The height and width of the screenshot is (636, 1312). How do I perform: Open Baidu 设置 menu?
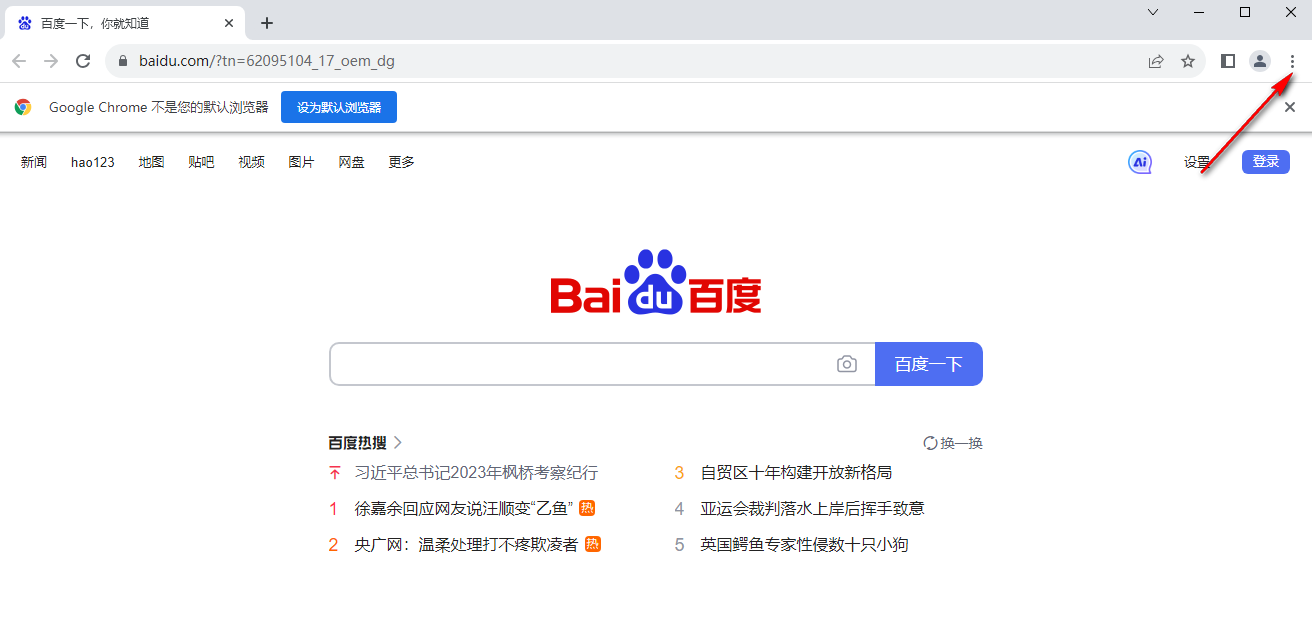point(1197,162)
